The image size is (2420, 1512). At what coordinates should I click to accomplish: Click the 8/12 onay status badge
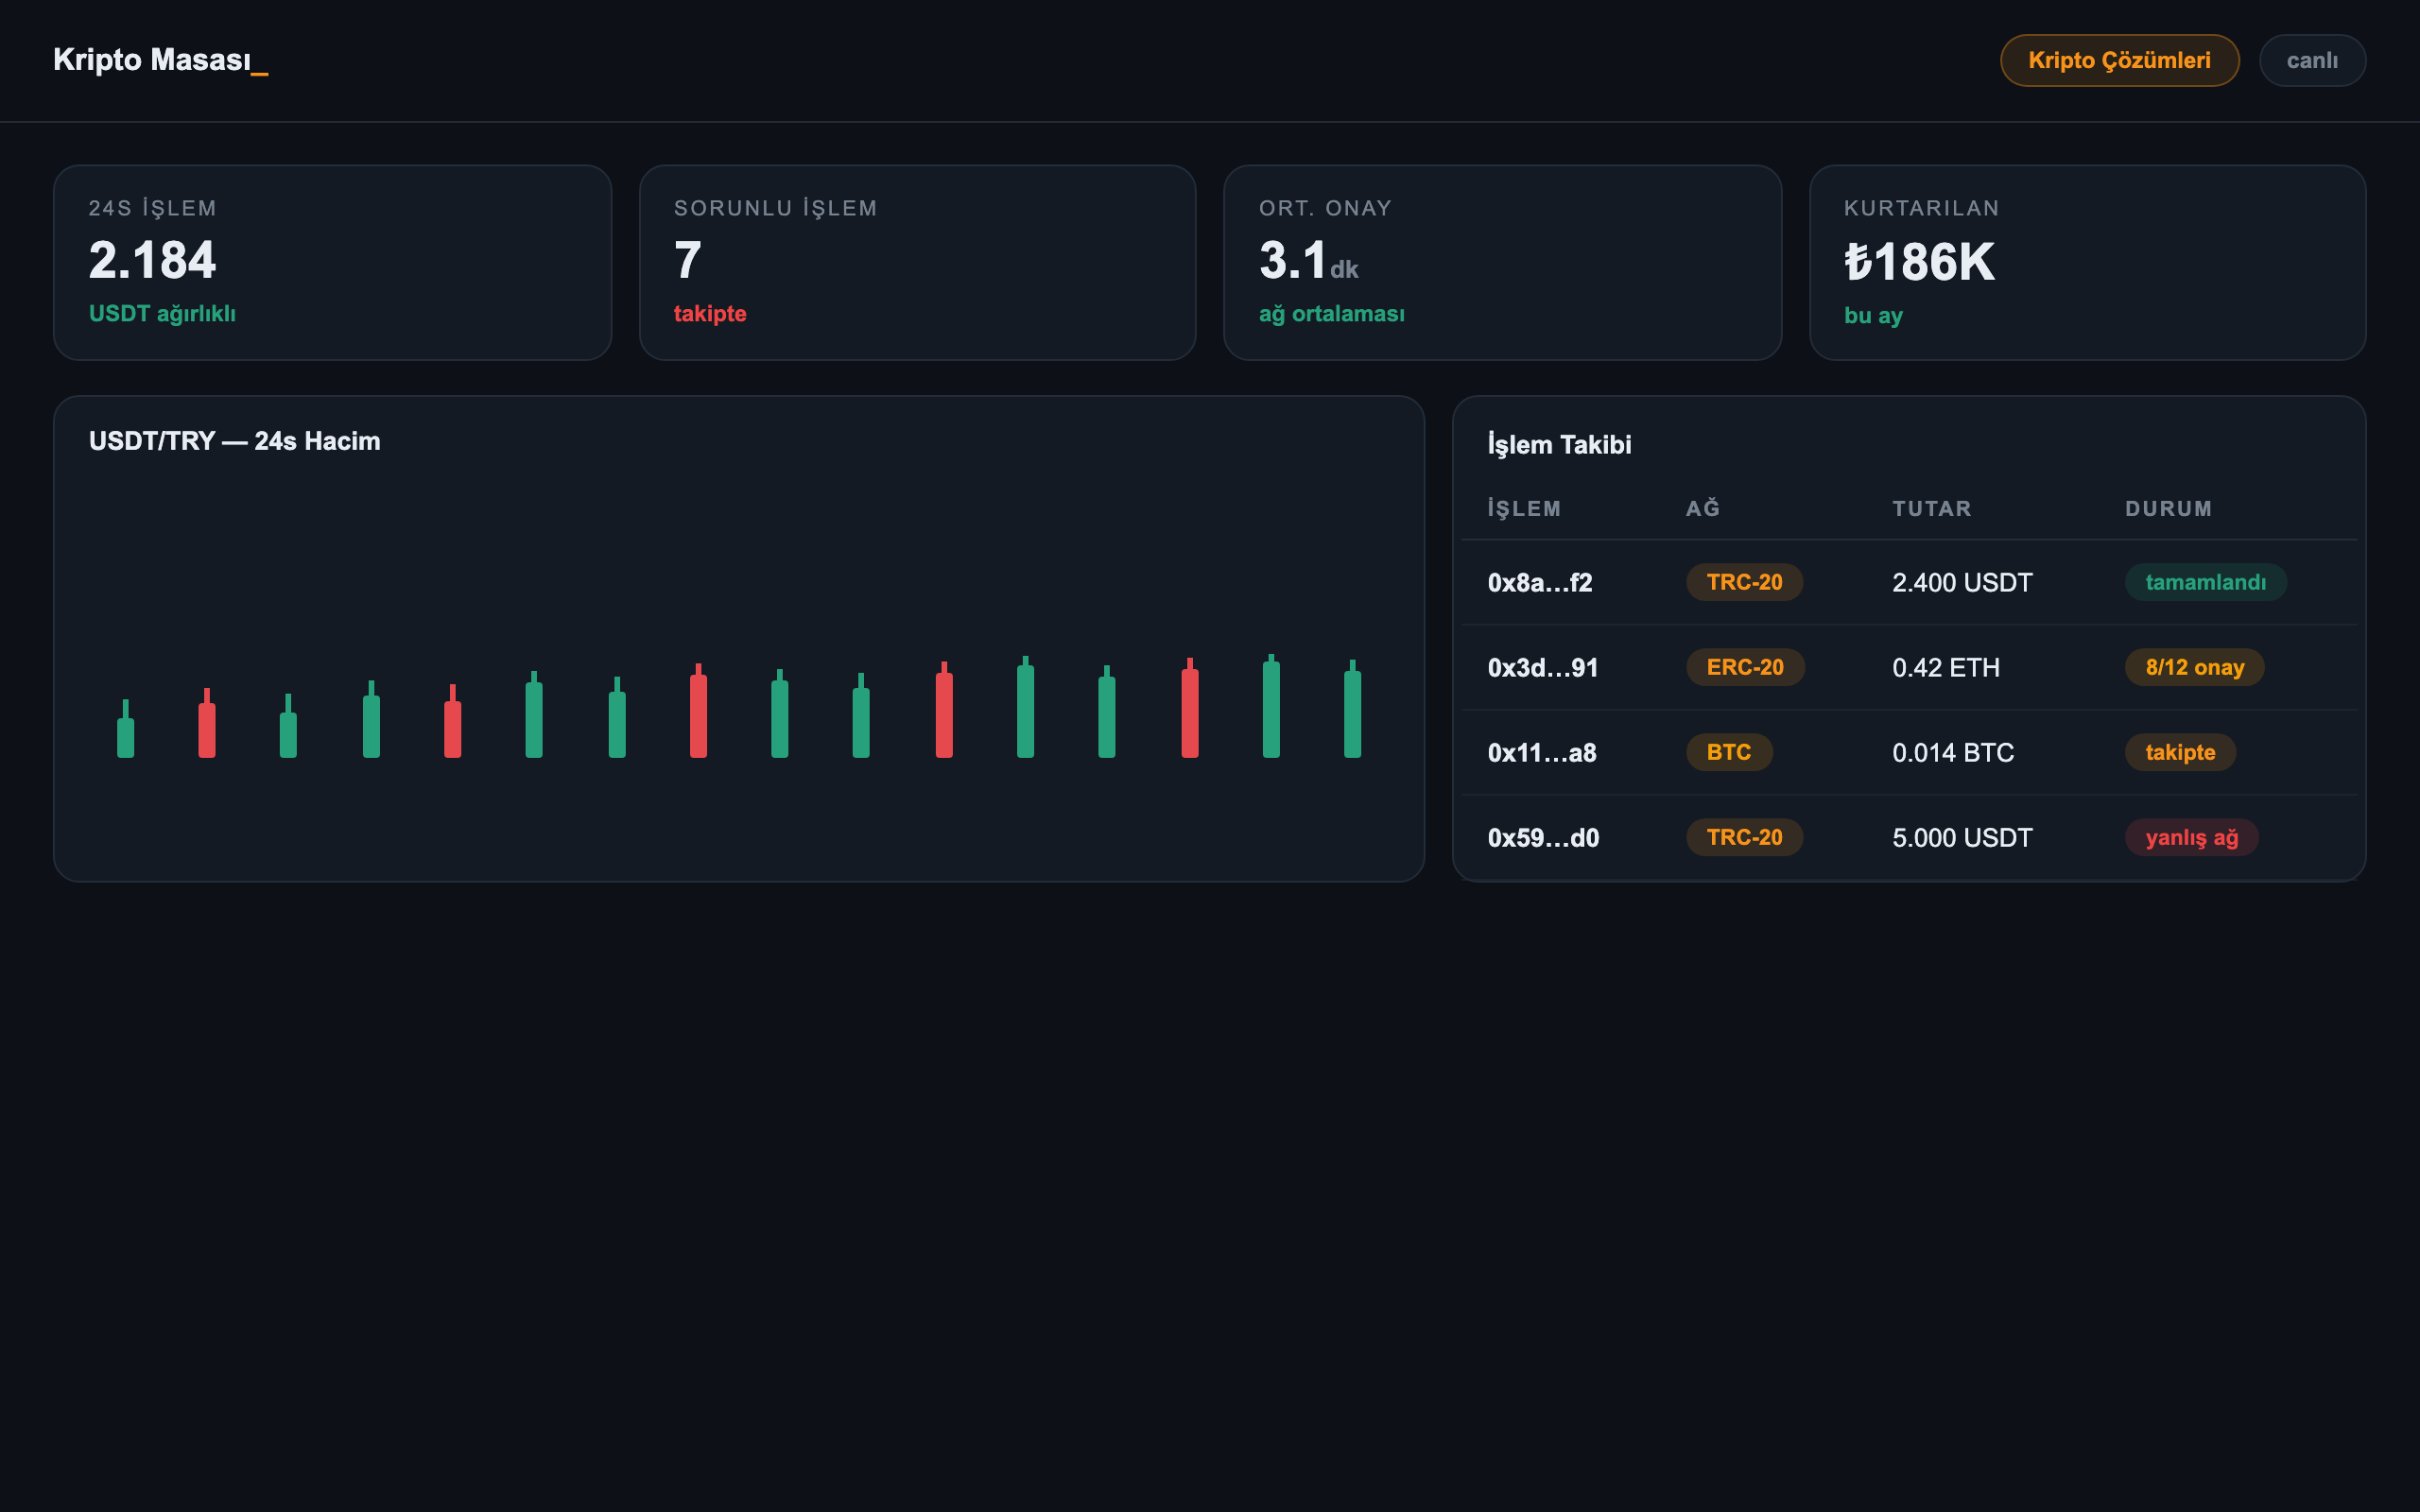pos(2194,667)
